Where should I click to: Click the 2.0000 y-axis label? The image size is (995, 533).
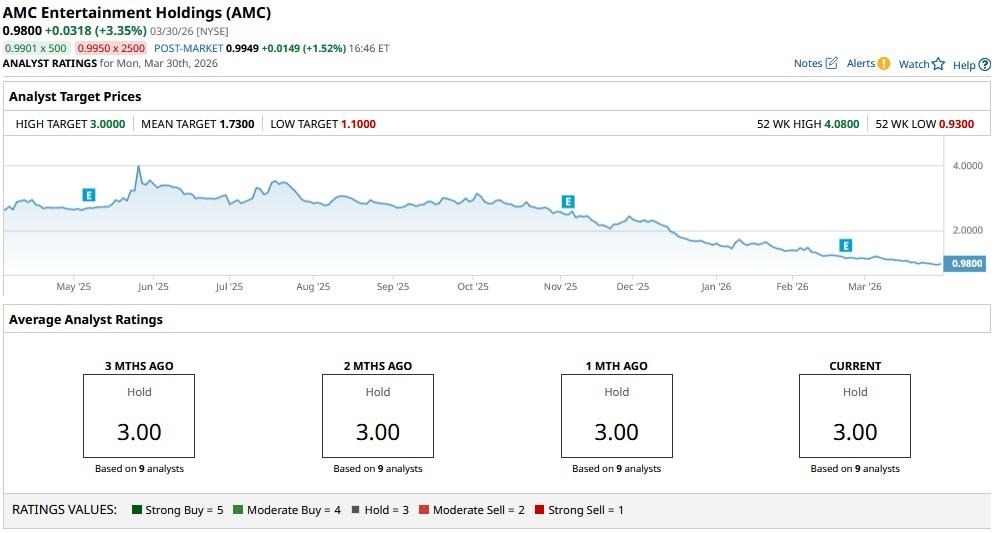pos(968,230)
